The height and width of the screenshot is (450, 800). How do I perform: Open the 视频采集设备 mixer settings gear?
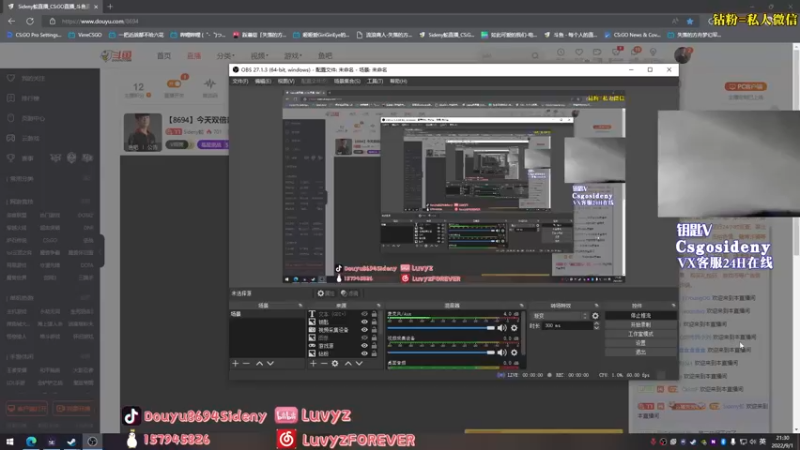tap(514, 352)
